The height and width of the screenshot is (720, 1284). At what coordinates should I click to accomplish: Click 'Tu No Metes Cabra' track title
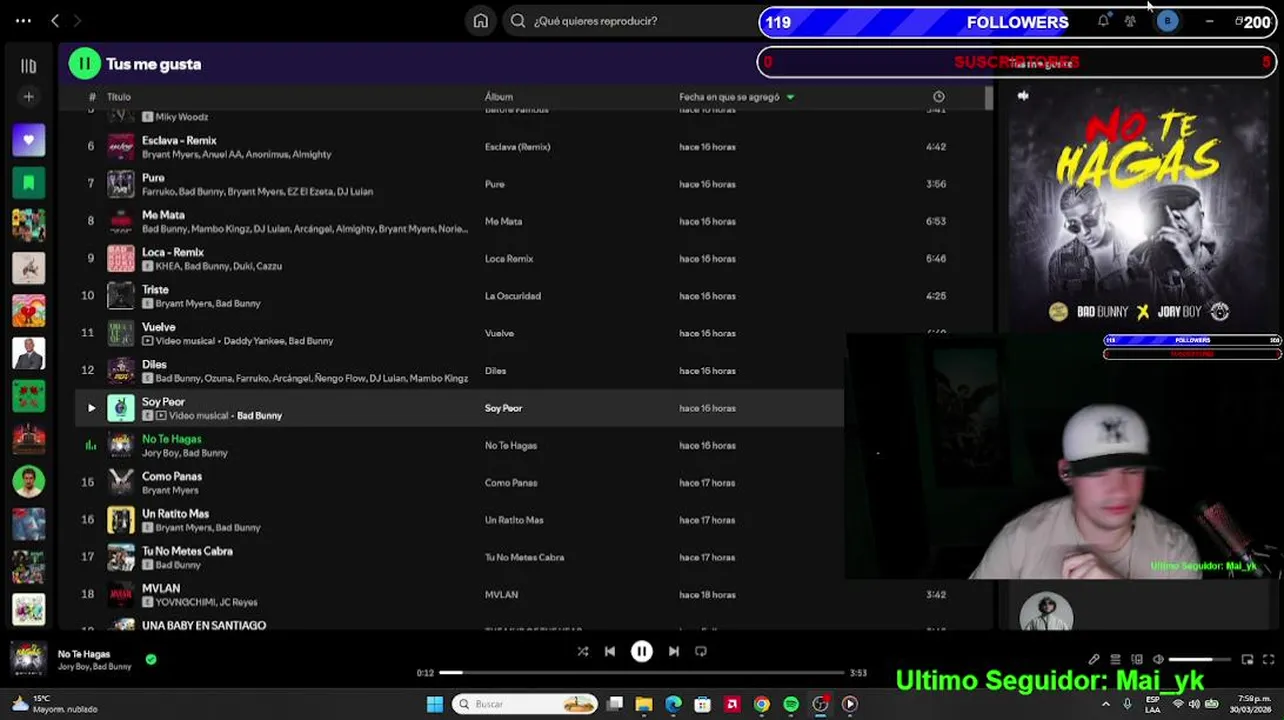click(187, 551)
